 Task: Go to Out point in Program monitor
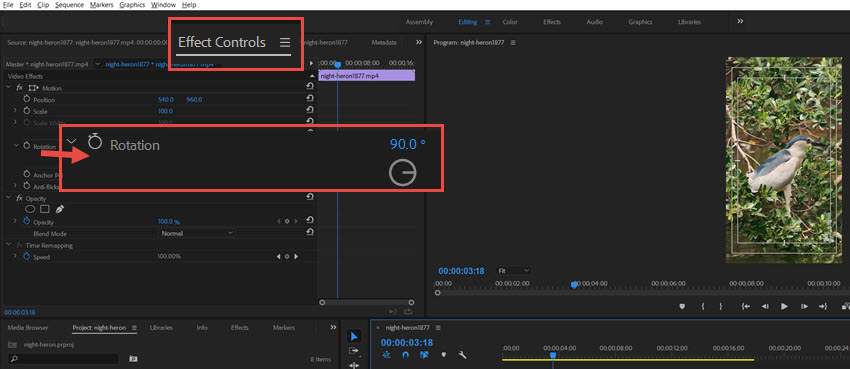point(823,307)
